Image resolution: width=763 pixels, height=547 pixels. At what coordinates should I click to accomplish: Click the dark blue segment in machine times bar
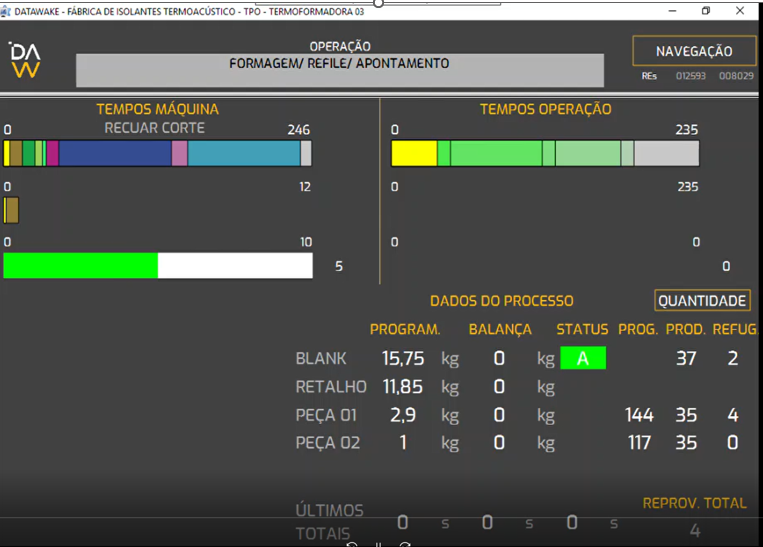click(x=115, y=153)
